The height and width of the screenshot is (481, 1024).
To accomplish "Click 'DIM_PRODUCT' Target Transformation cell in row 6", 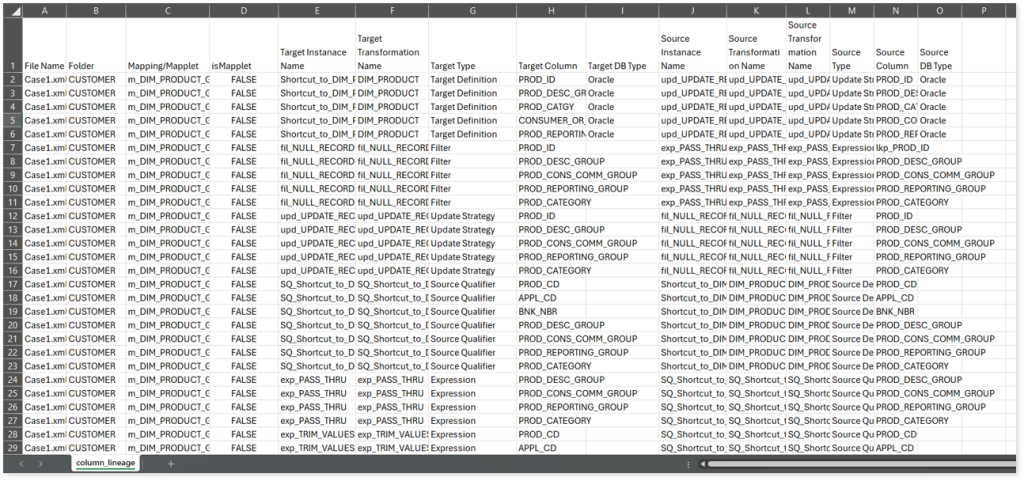I will coord(392,134).
